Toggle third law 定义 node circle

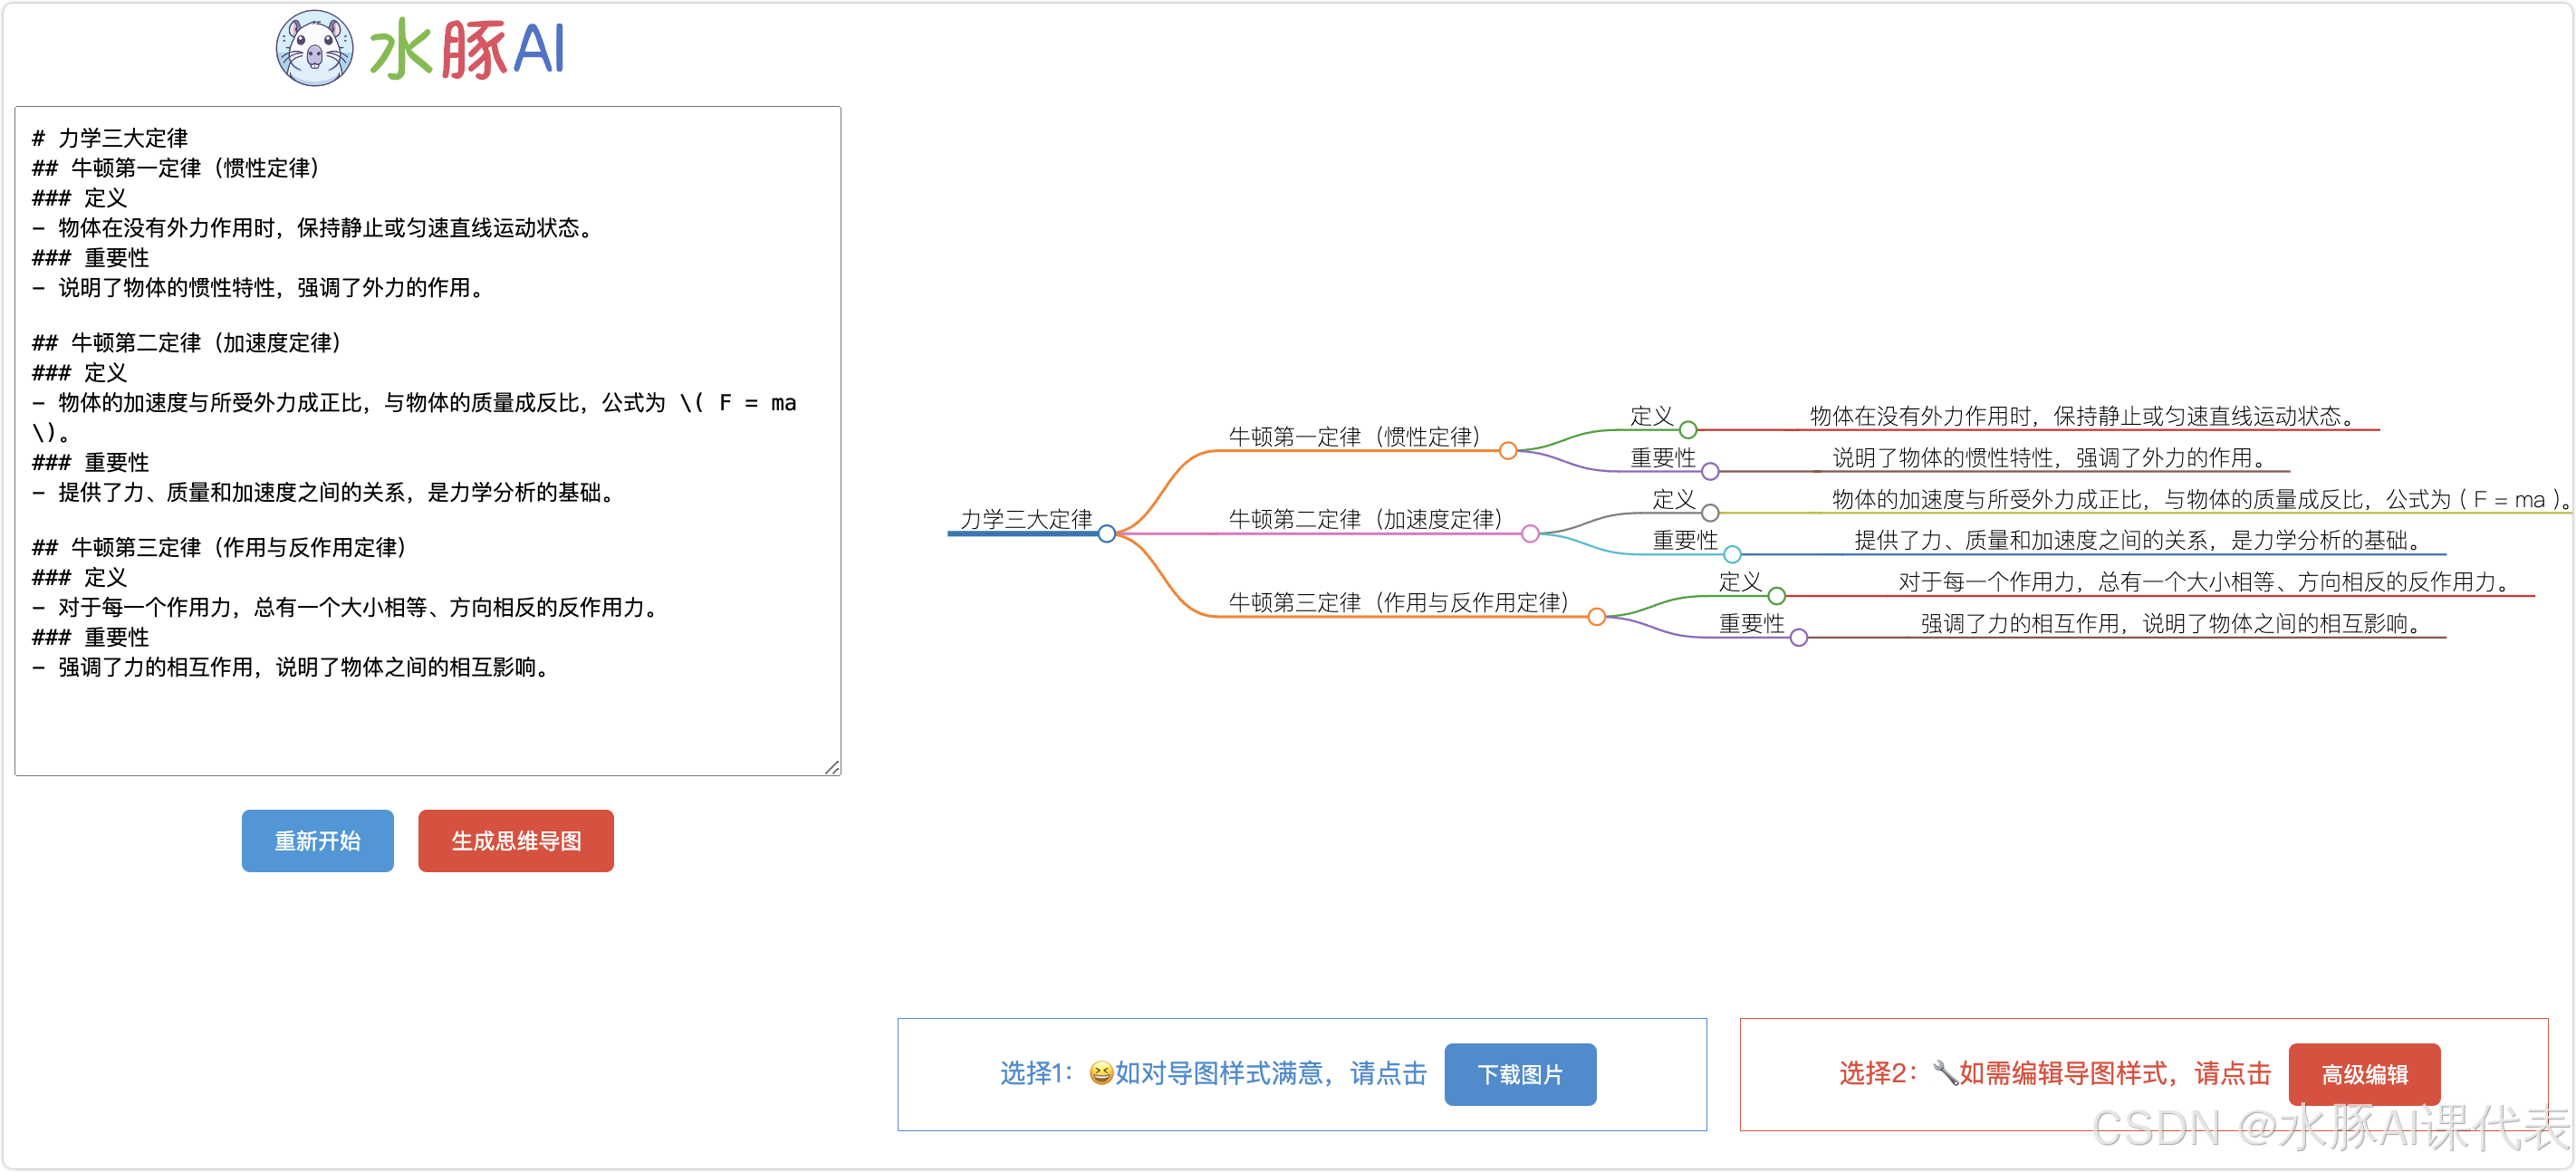pyautogui.click(x=1776, y=596)
